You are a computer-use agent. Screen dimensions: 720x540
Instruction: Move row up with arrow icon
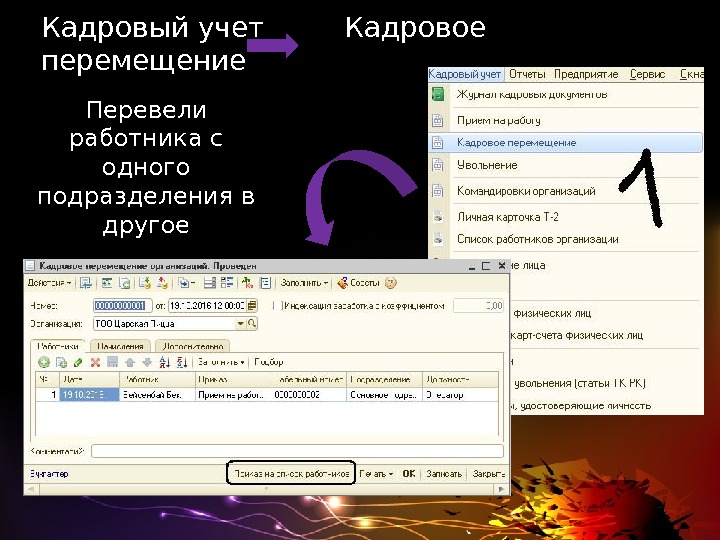[x=130, y=362]
